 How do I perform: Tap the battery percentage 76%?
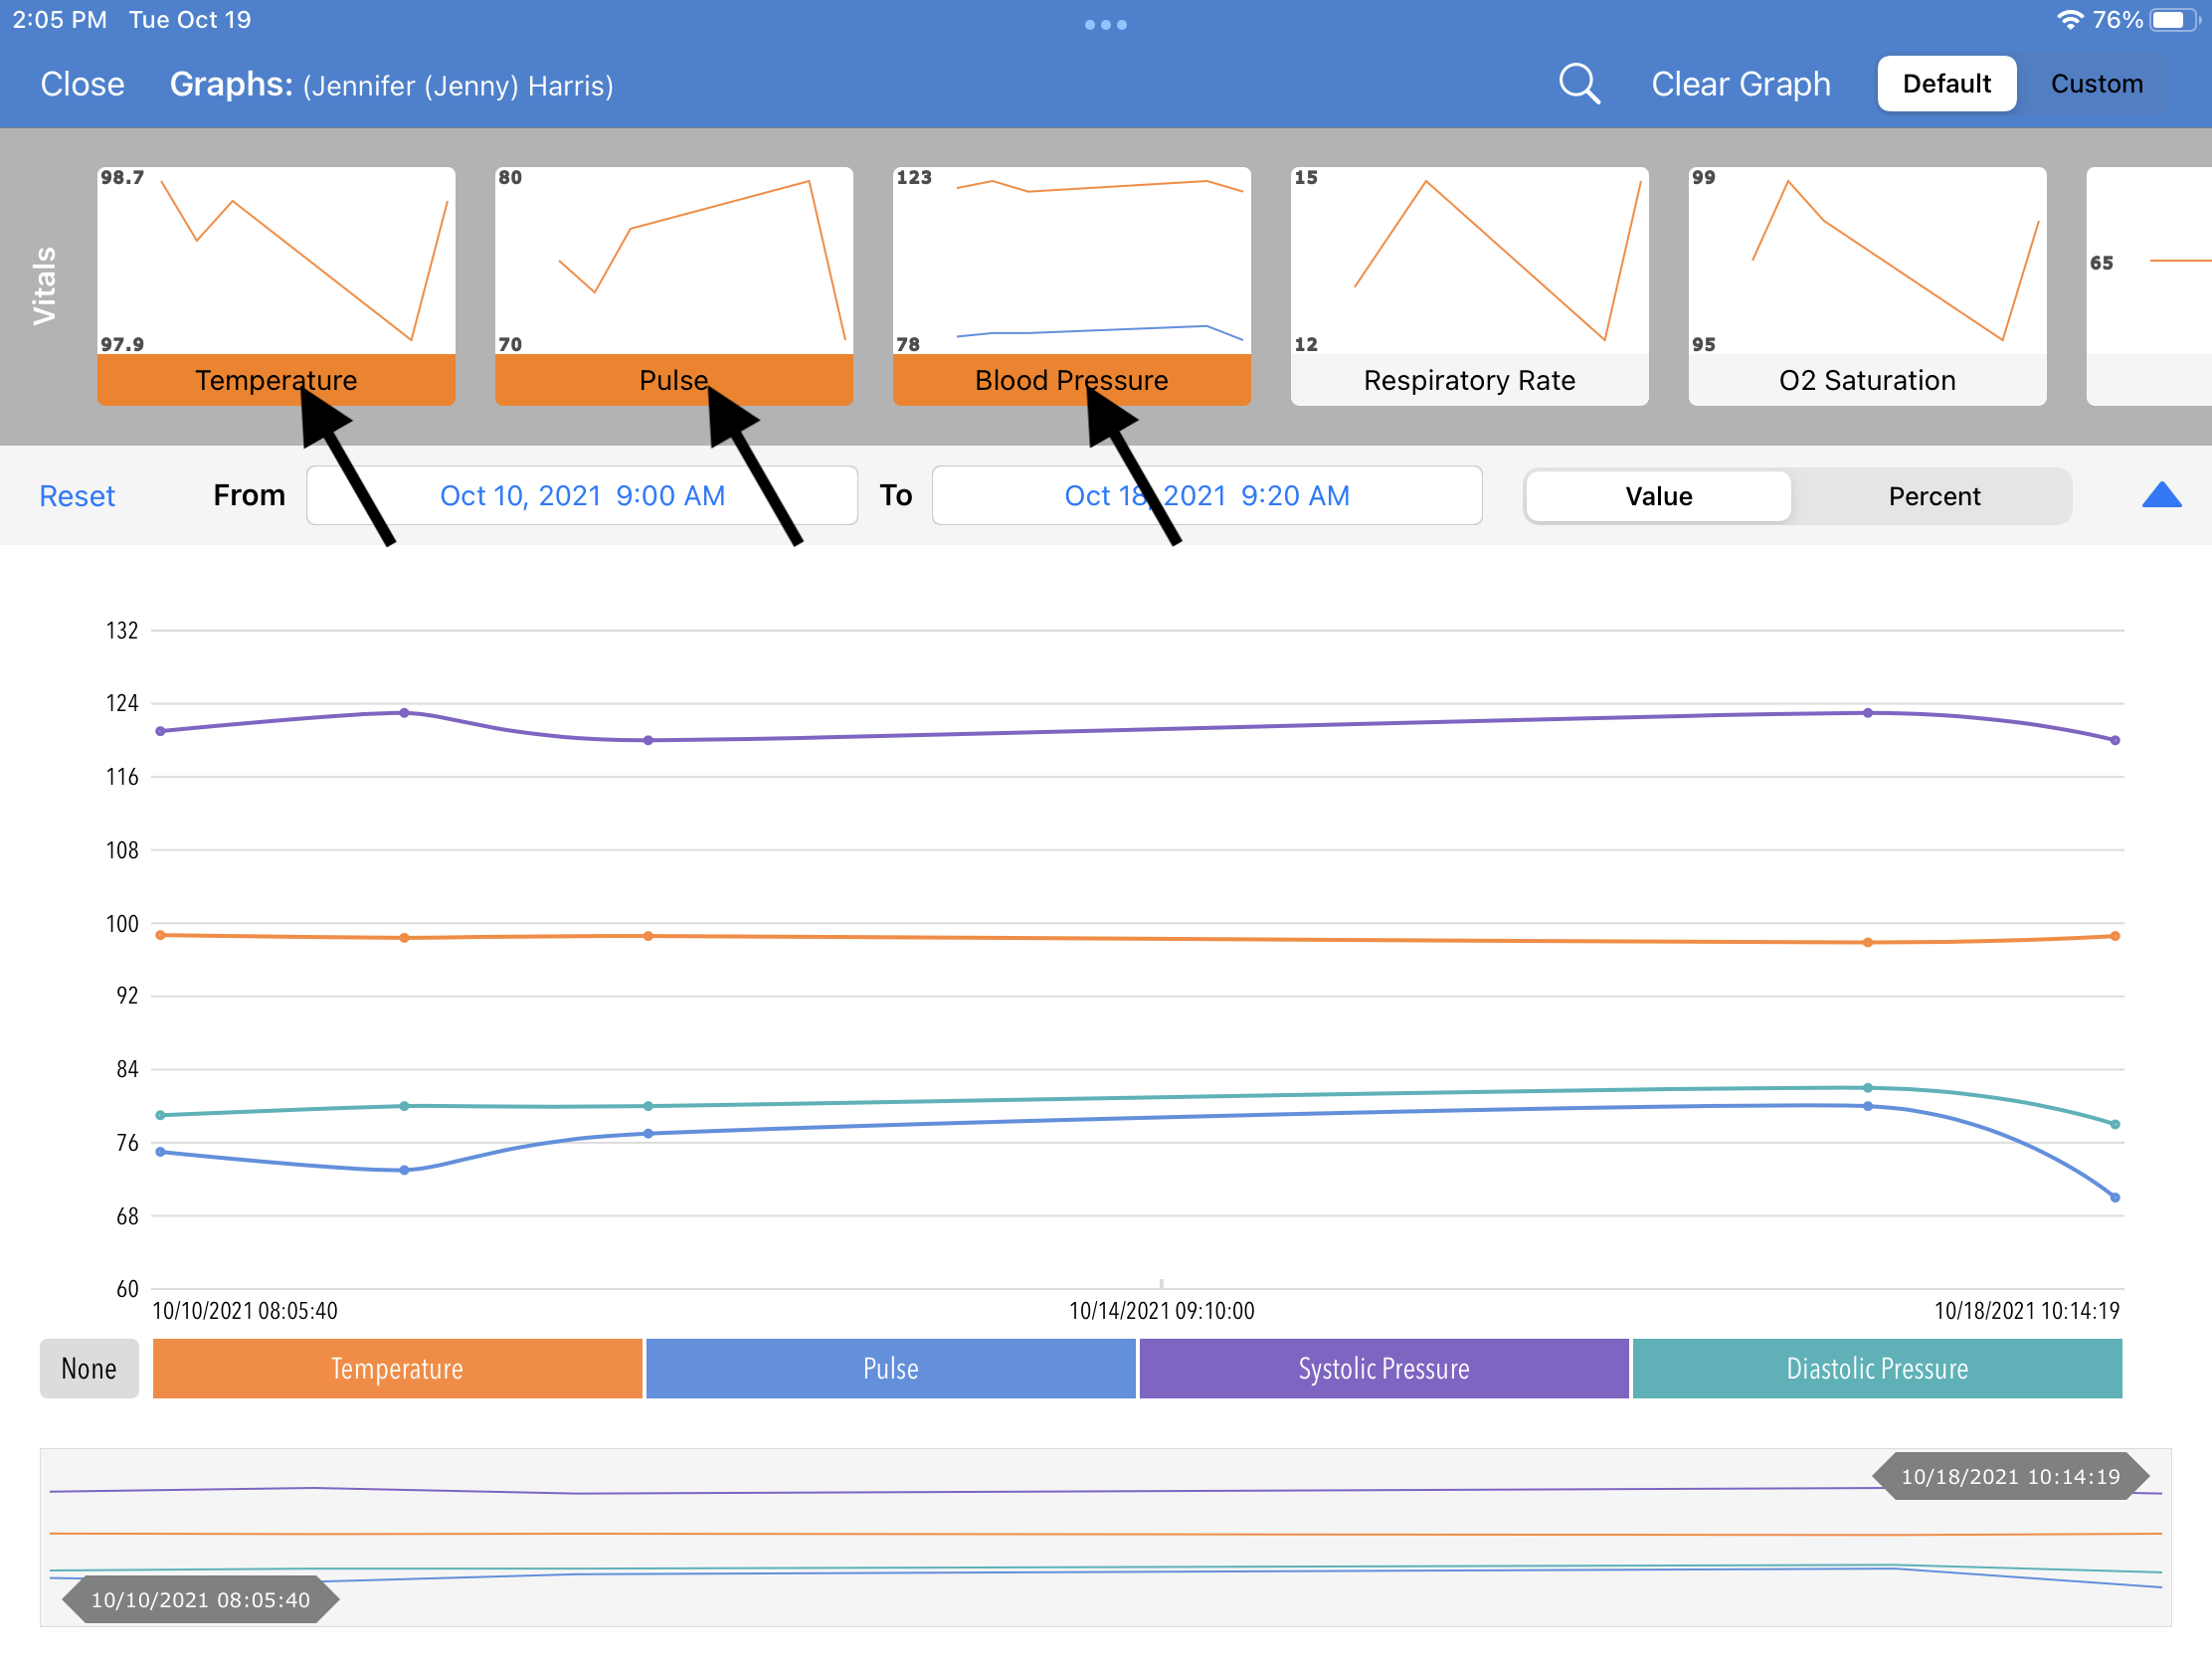2117,20
